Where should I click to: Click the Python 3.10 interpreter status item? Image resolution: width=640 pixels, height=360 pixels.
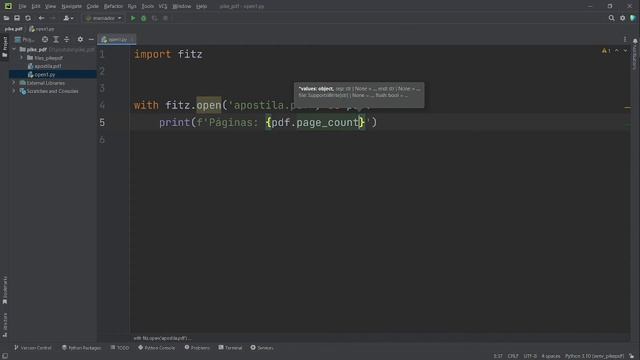coord(595,356)
